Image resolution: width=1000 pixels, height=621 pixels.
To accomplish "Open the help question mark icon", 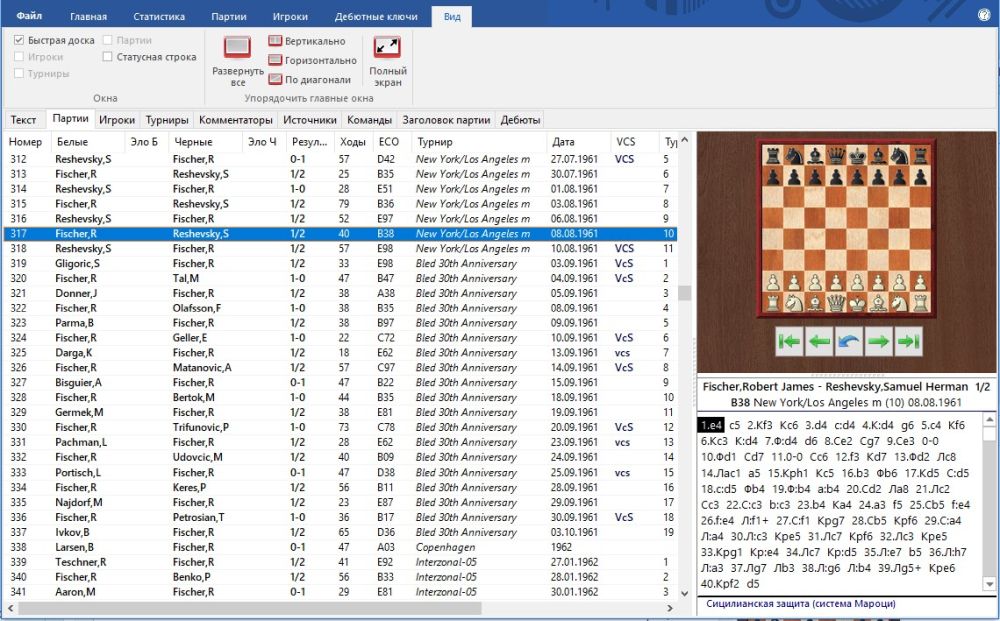I will [983, 16].
